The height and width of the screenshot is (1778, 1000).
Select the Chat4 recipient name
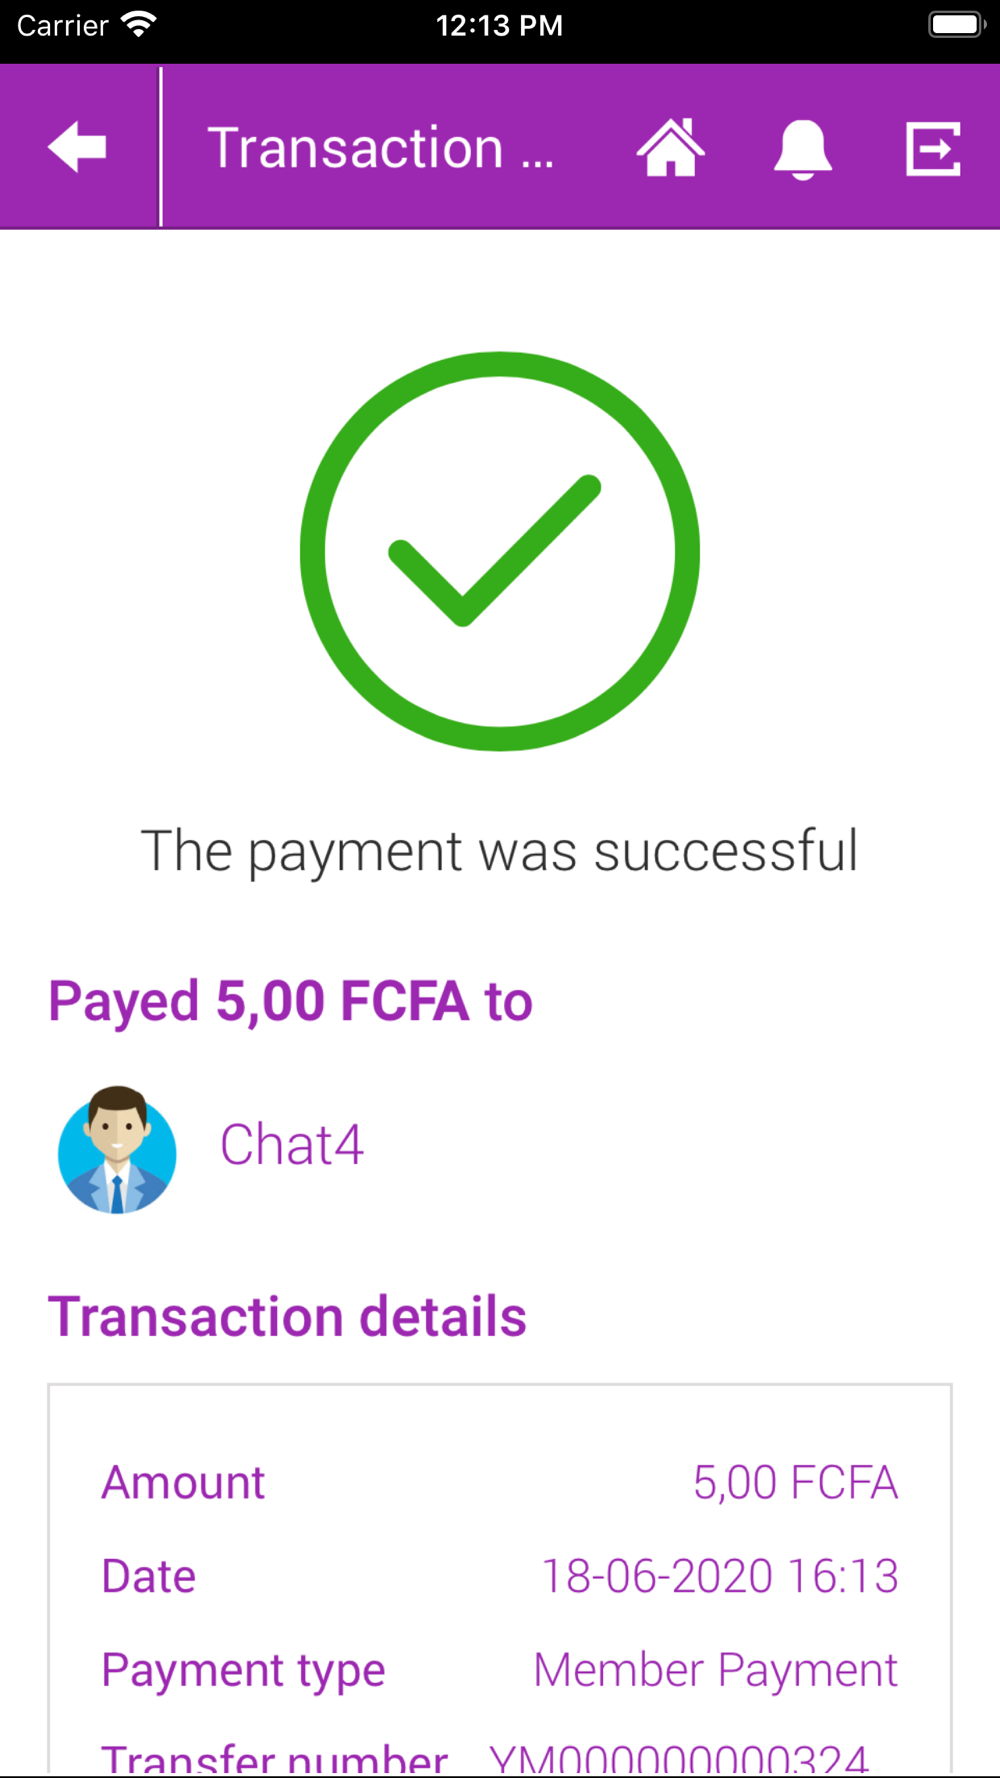[x=291, y=1145]
